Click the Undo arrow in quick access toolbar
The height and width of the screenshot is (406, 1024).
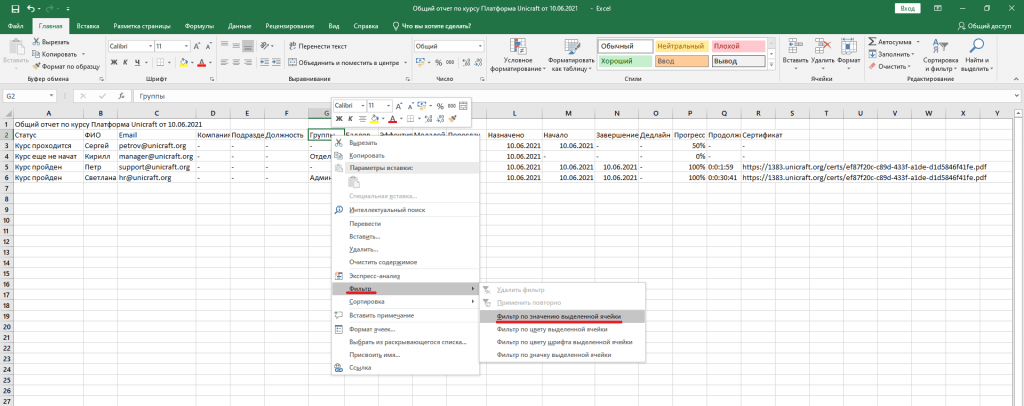[x=32, y=9]
